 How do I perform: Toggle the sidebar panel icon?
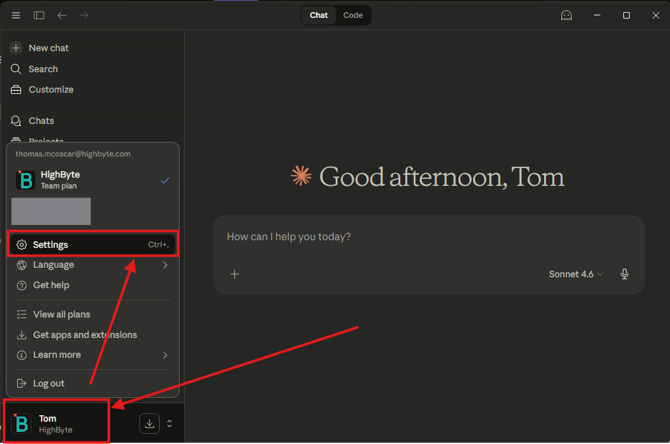pyautogui.click(x=39, y=15)
